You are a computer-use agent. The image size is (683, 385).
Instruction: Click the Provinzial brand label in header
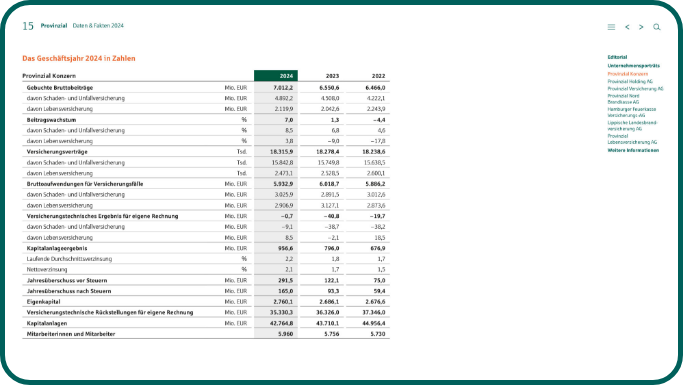click(x=54, y=26)
